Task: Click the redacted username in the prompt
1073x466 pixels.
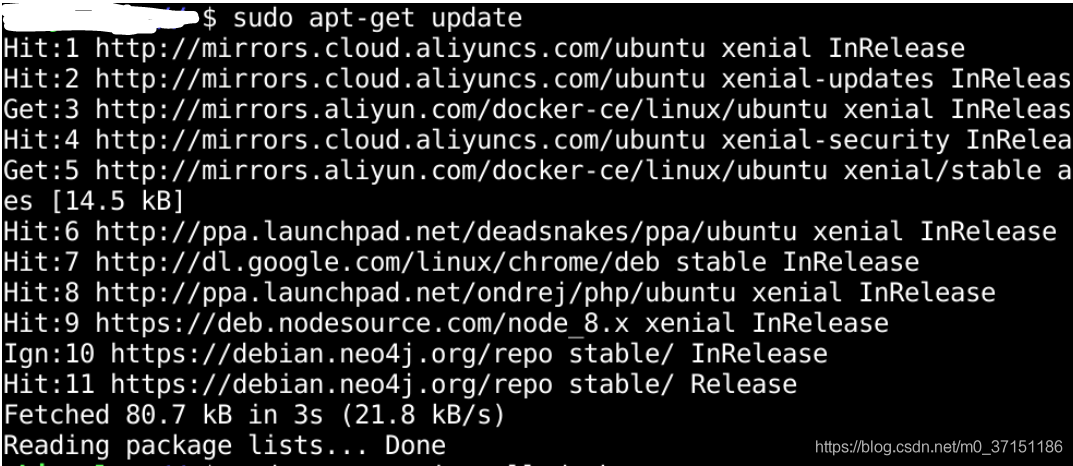Action: [x=100, y=16]
